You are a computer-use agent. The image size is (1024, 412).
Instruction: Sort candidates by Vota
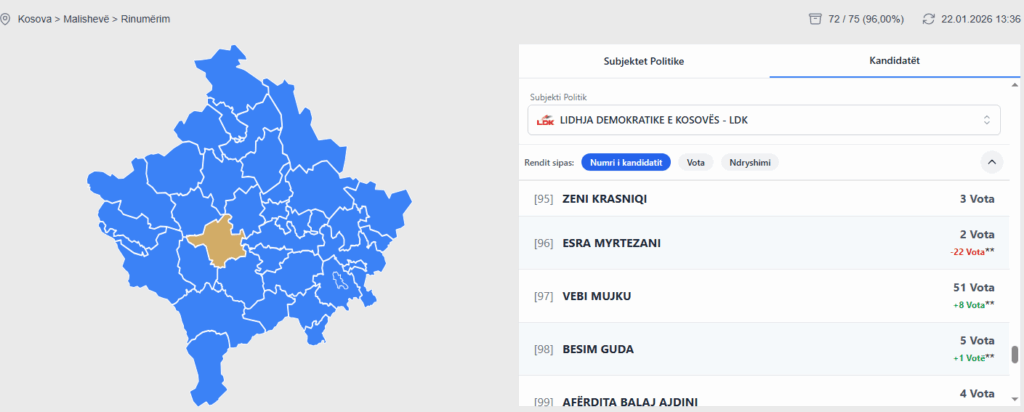[x=695, y=161]
